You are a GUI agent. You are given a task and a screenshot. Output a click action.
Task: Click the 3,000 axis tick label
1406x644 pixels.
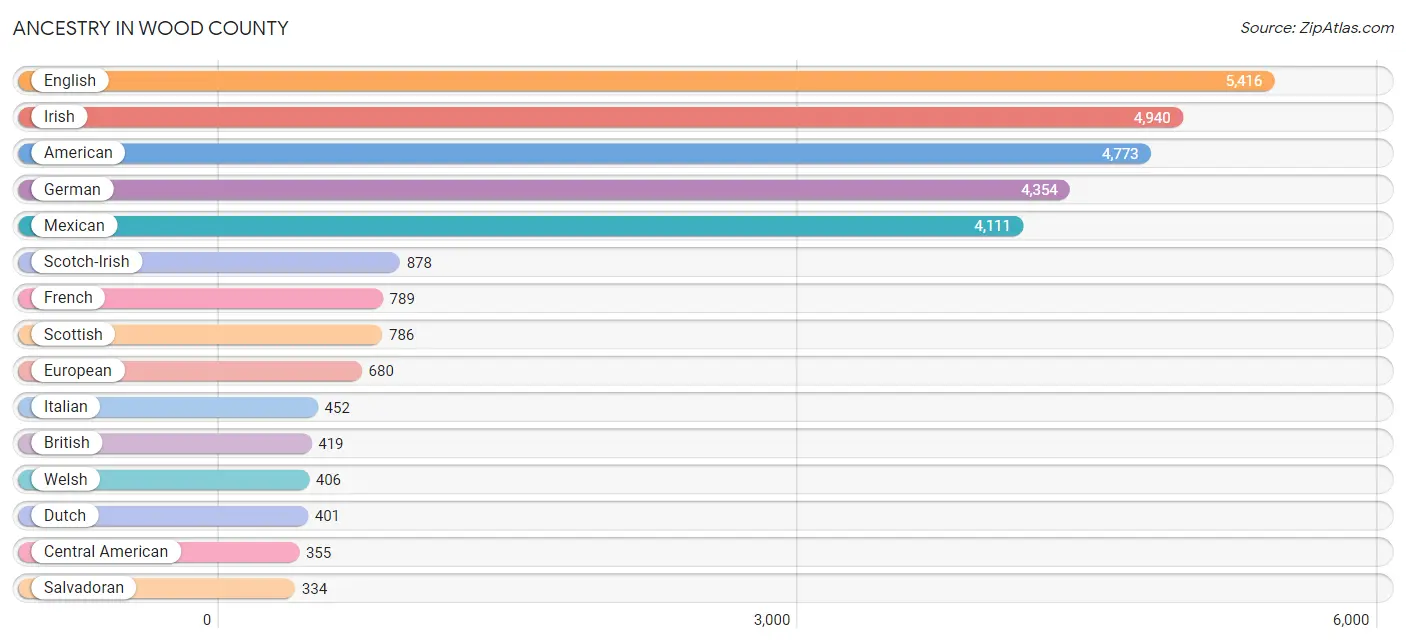[772, 620]
